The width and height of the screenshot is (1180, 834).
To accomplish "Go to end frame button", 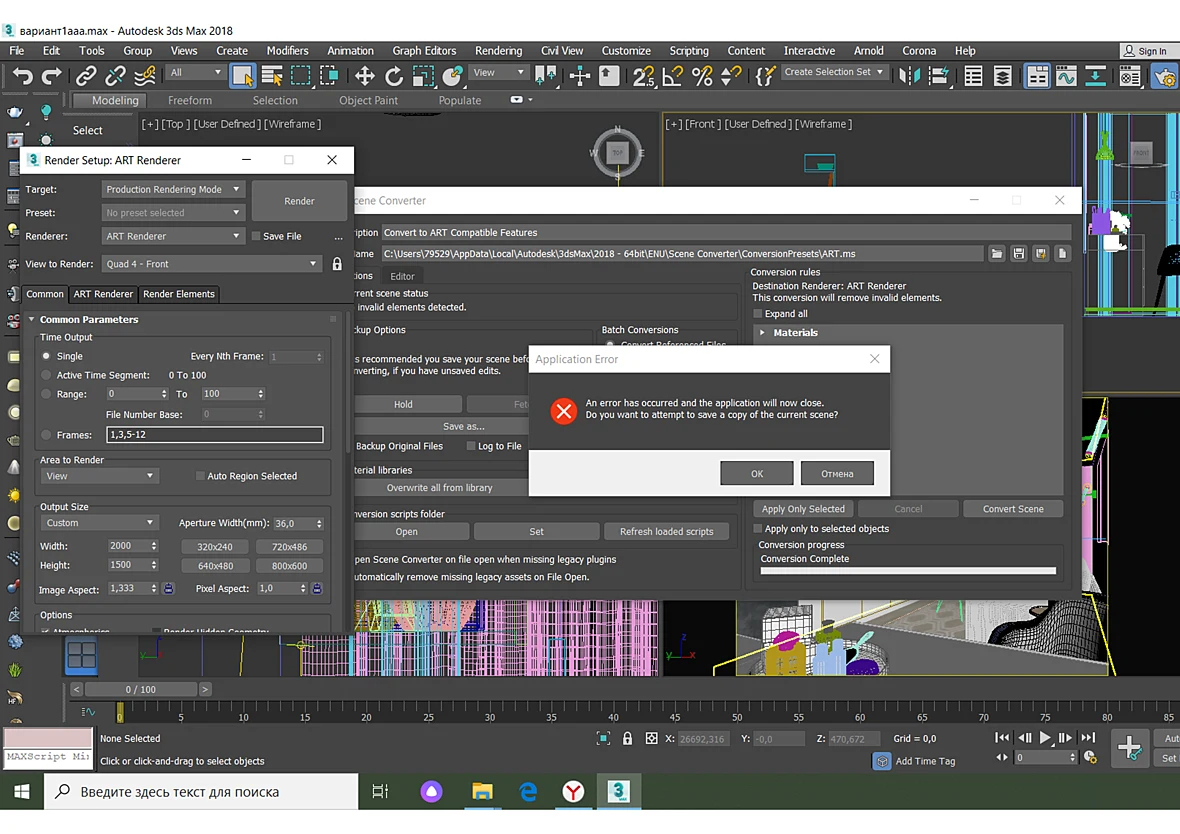I will 1089,738.
